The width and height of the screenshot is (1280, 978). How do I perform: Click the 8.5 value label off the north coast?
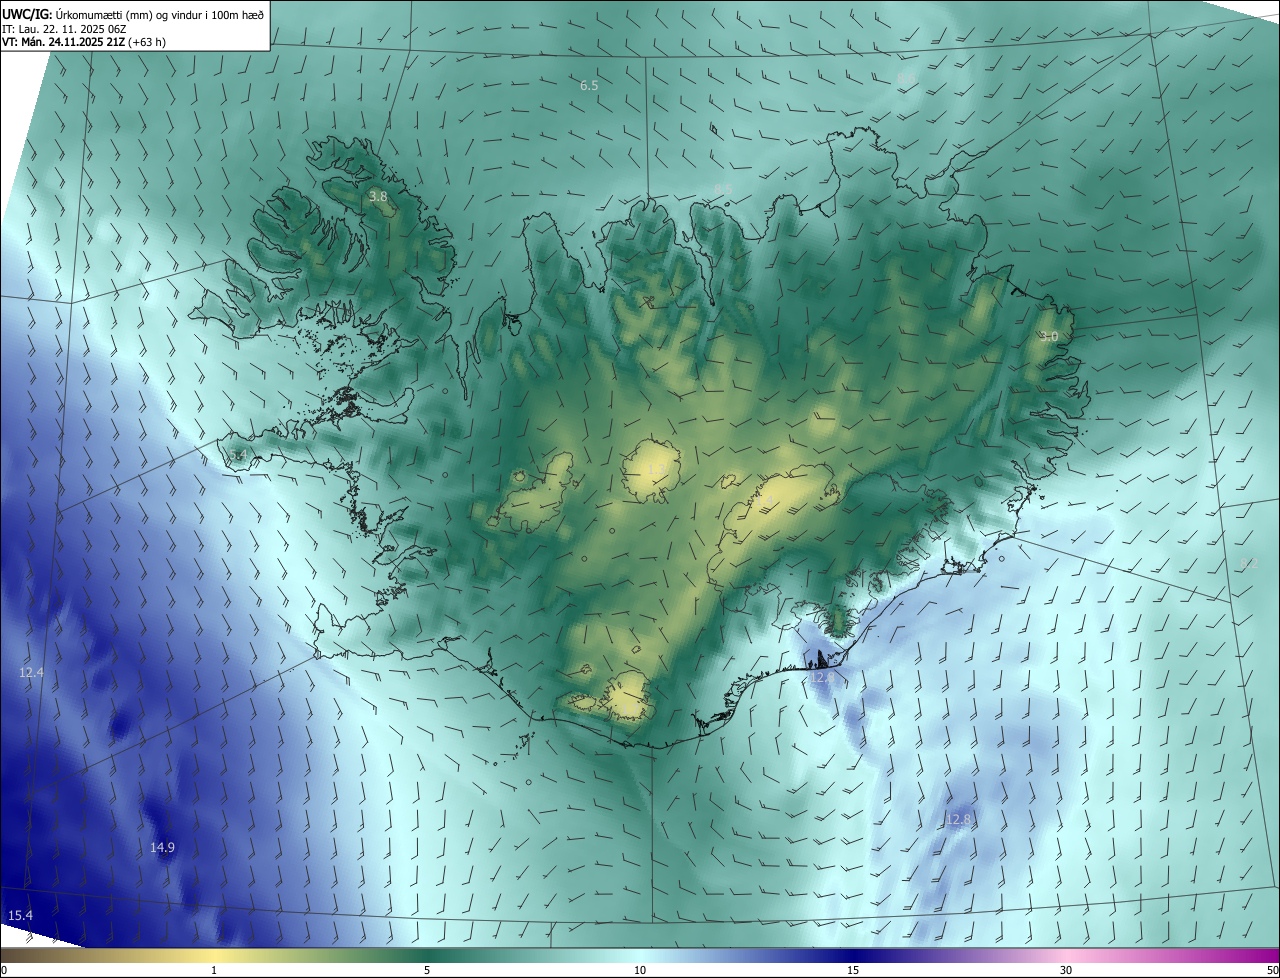[x=722, y=189]
